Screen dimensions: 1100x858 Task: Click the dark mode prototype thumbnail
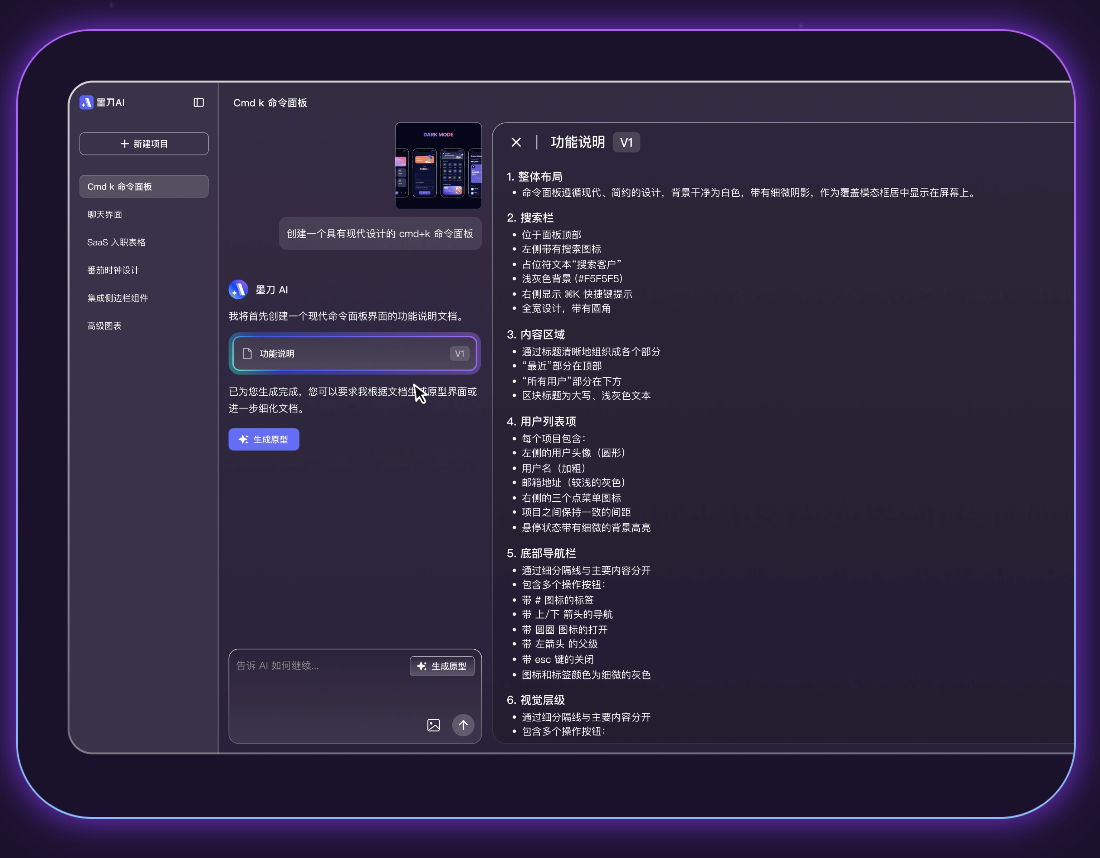(438, 164)
